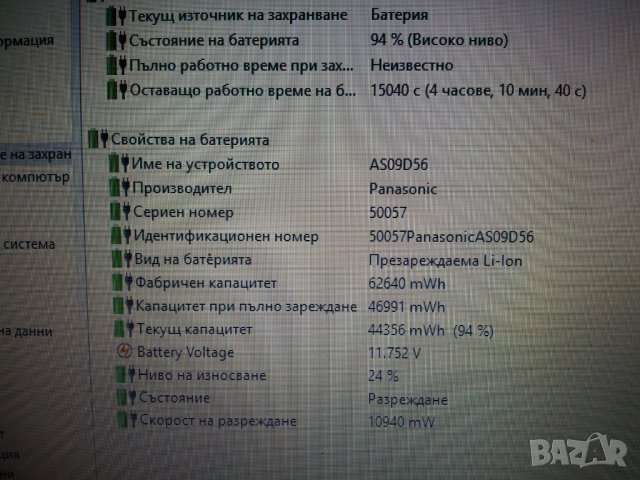Click battery icon beside Сериен номер

click(x=121, y=211)
